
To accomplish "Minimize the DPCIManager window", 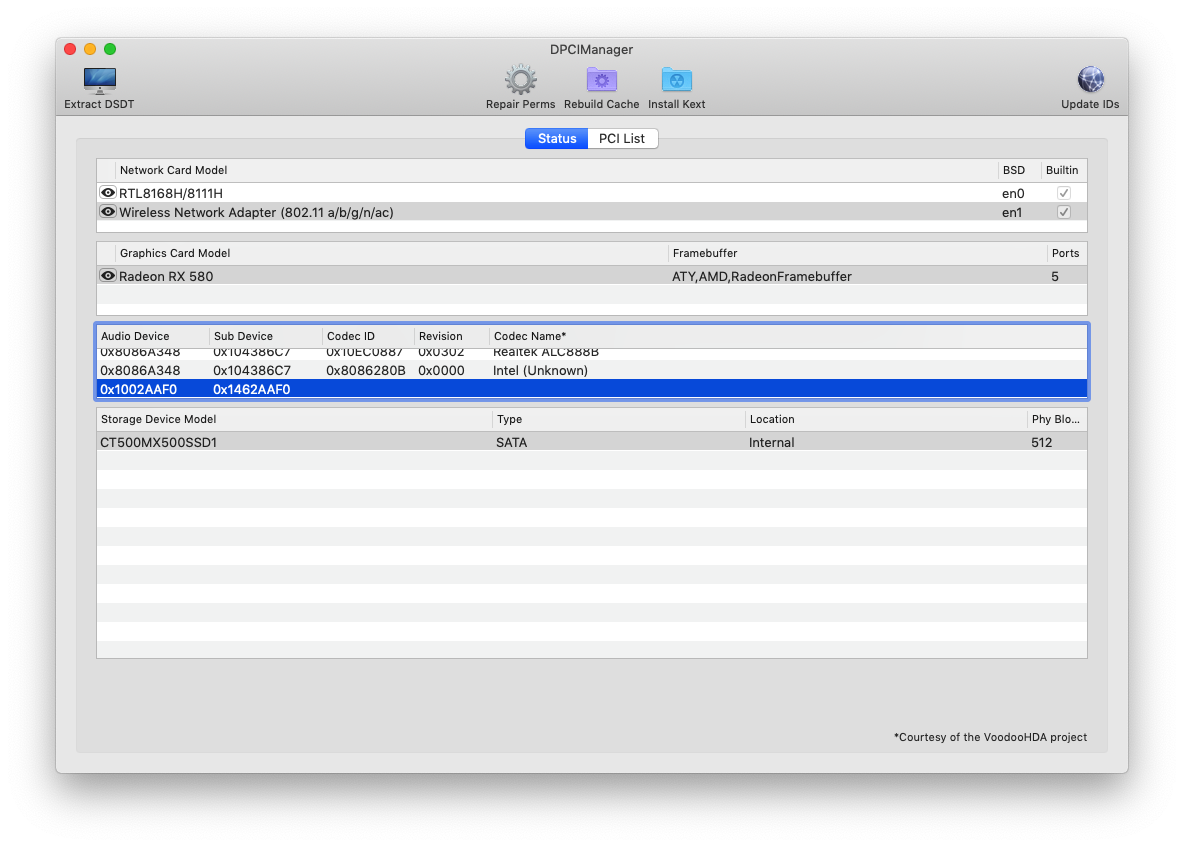I will [x=90, y=49].
